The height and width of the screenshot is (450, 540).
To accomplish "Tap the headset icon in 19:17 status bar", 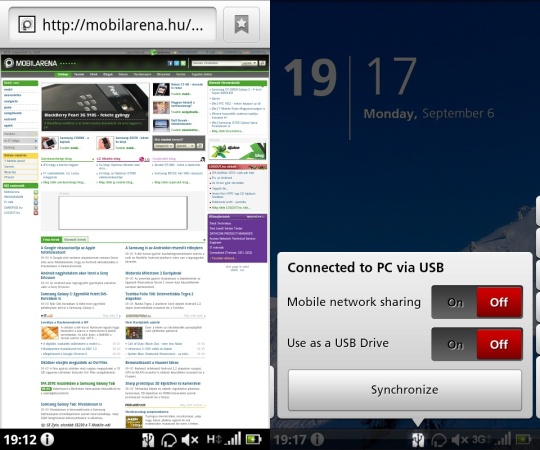I will click(439, 440).
